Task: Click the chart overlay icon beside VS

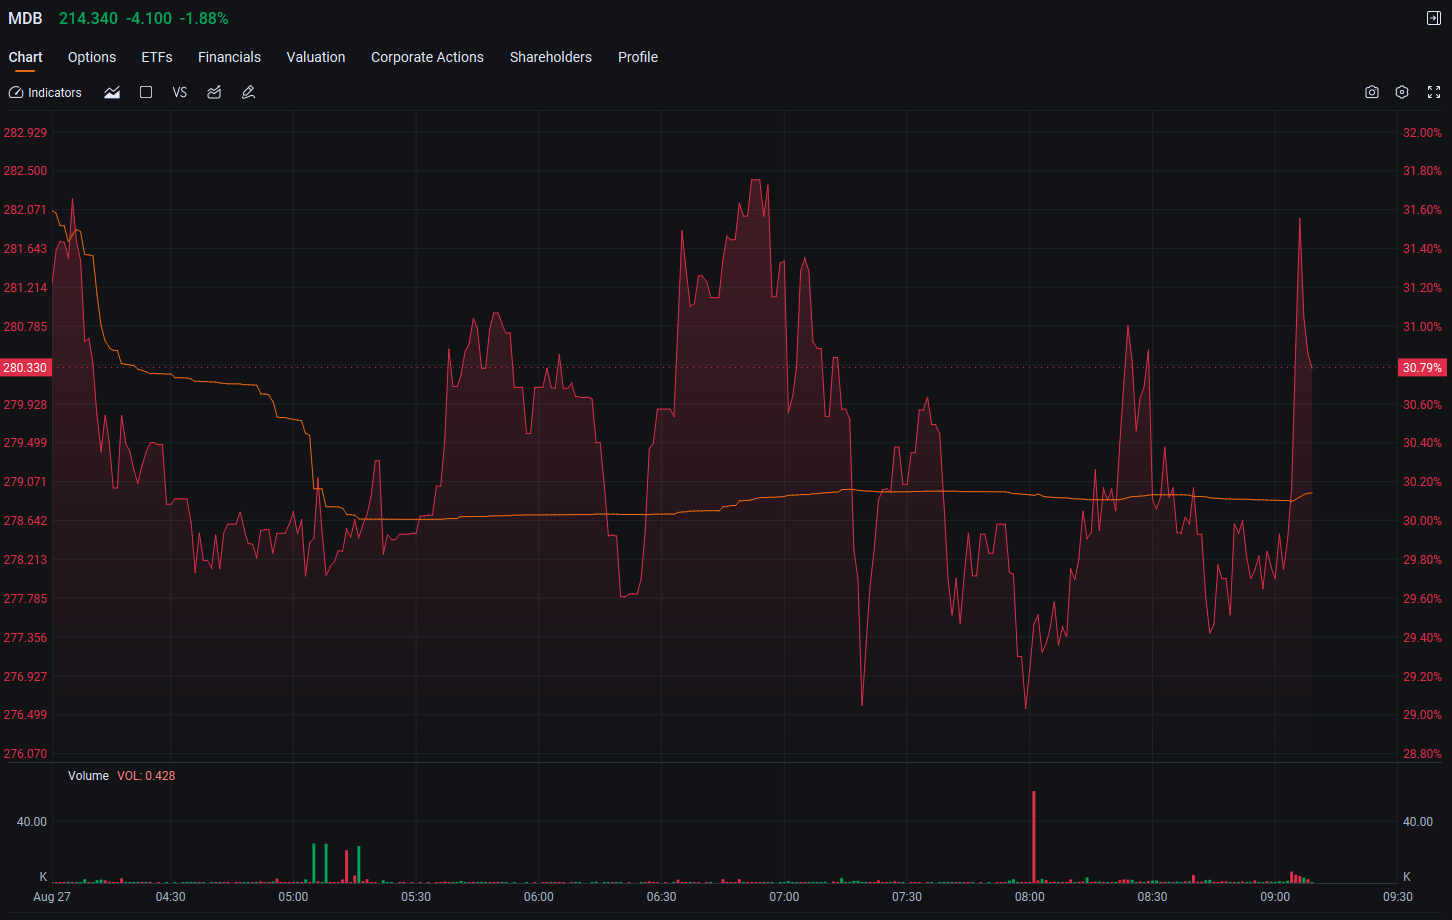Action: pyautogui.click(x=214, y=92)
